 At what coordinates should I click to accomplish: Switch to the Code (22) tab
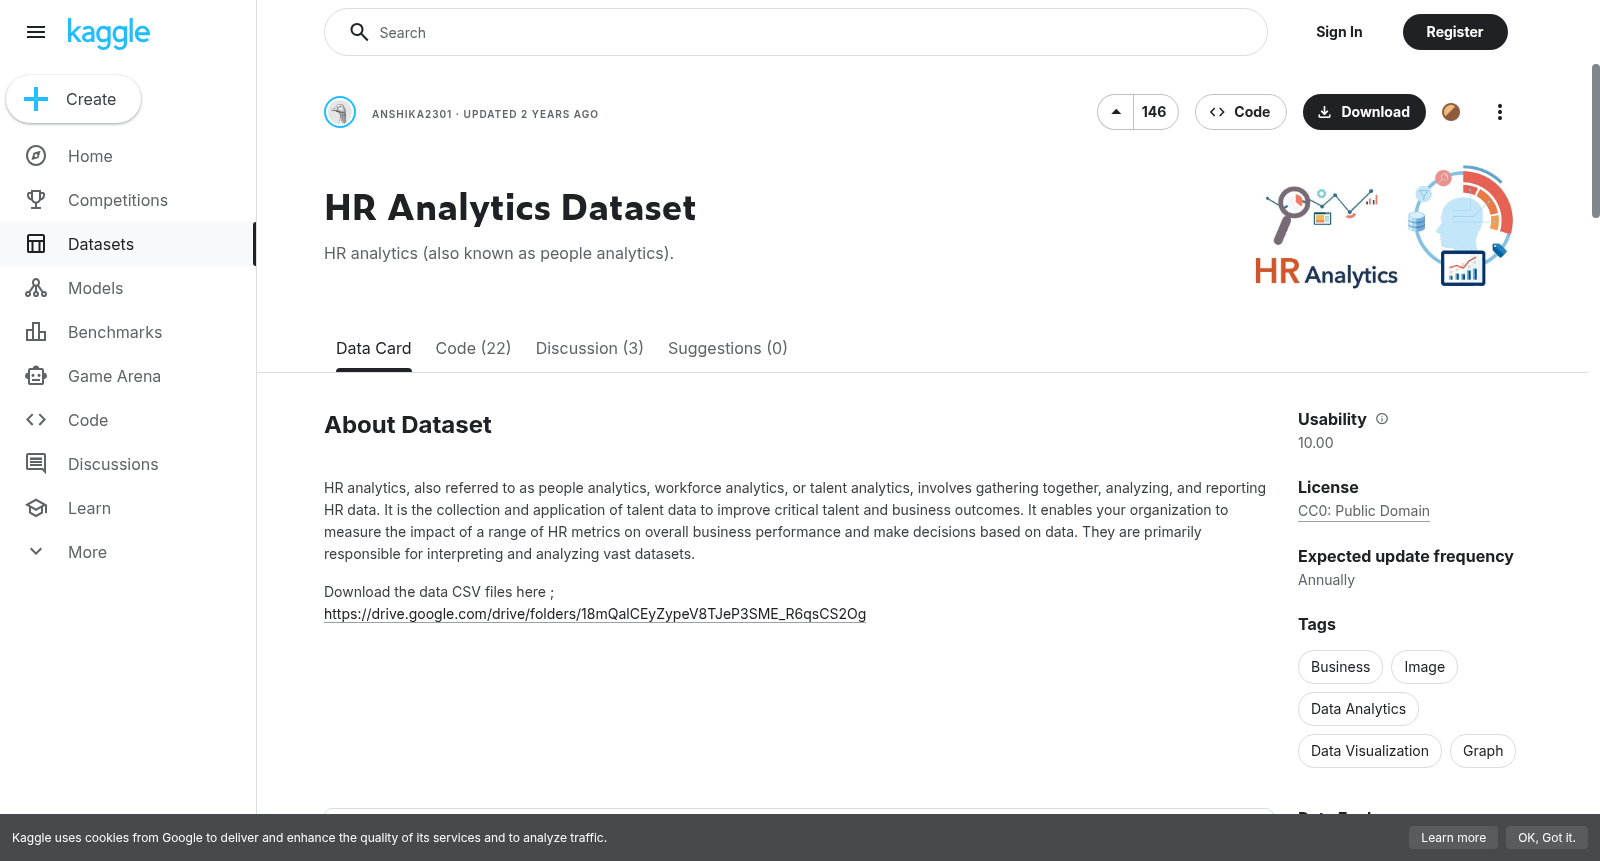(x=473, y=348)
